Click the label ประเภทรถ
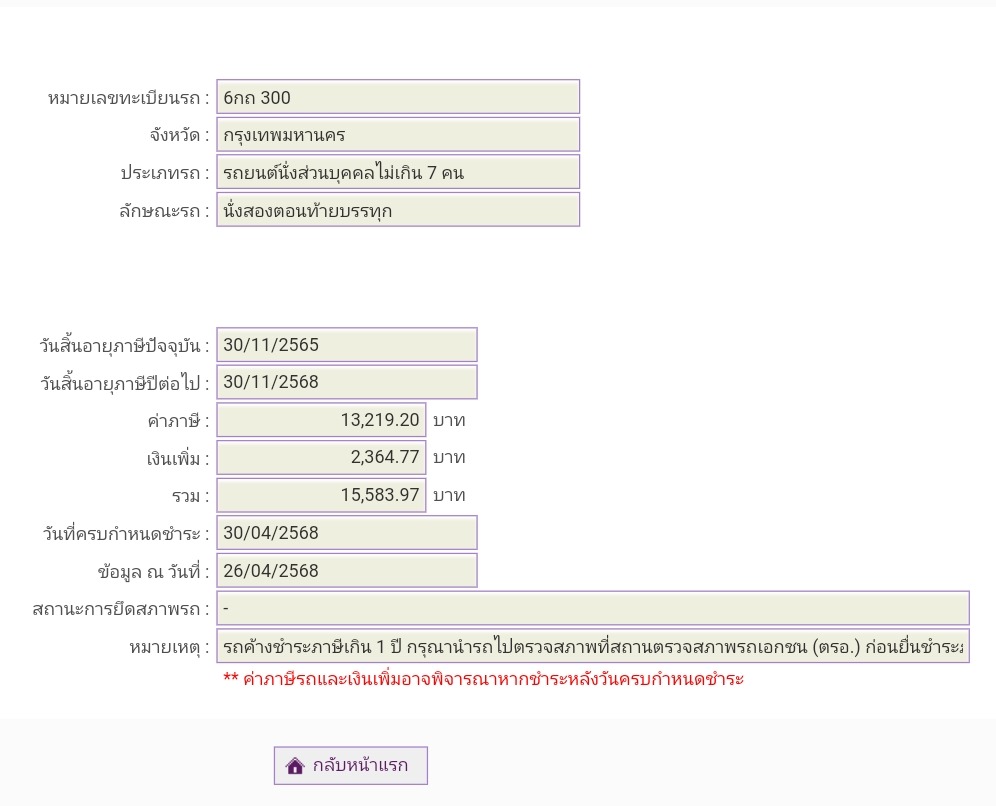This screenshot has width=996, height=806. [165, 173]
